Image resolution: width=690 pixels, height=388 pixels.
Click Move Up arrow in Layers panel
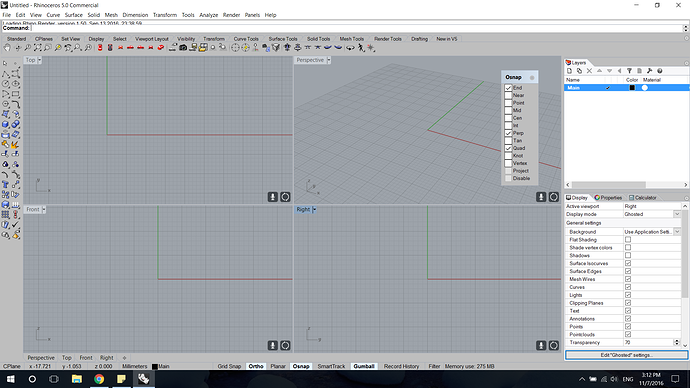(x=599, y=71)
